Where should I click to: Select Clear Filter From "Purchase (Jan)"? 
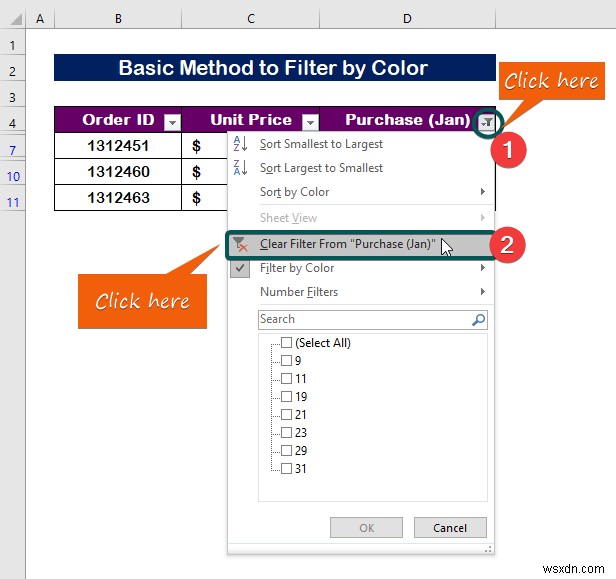[x=361, y=244]
